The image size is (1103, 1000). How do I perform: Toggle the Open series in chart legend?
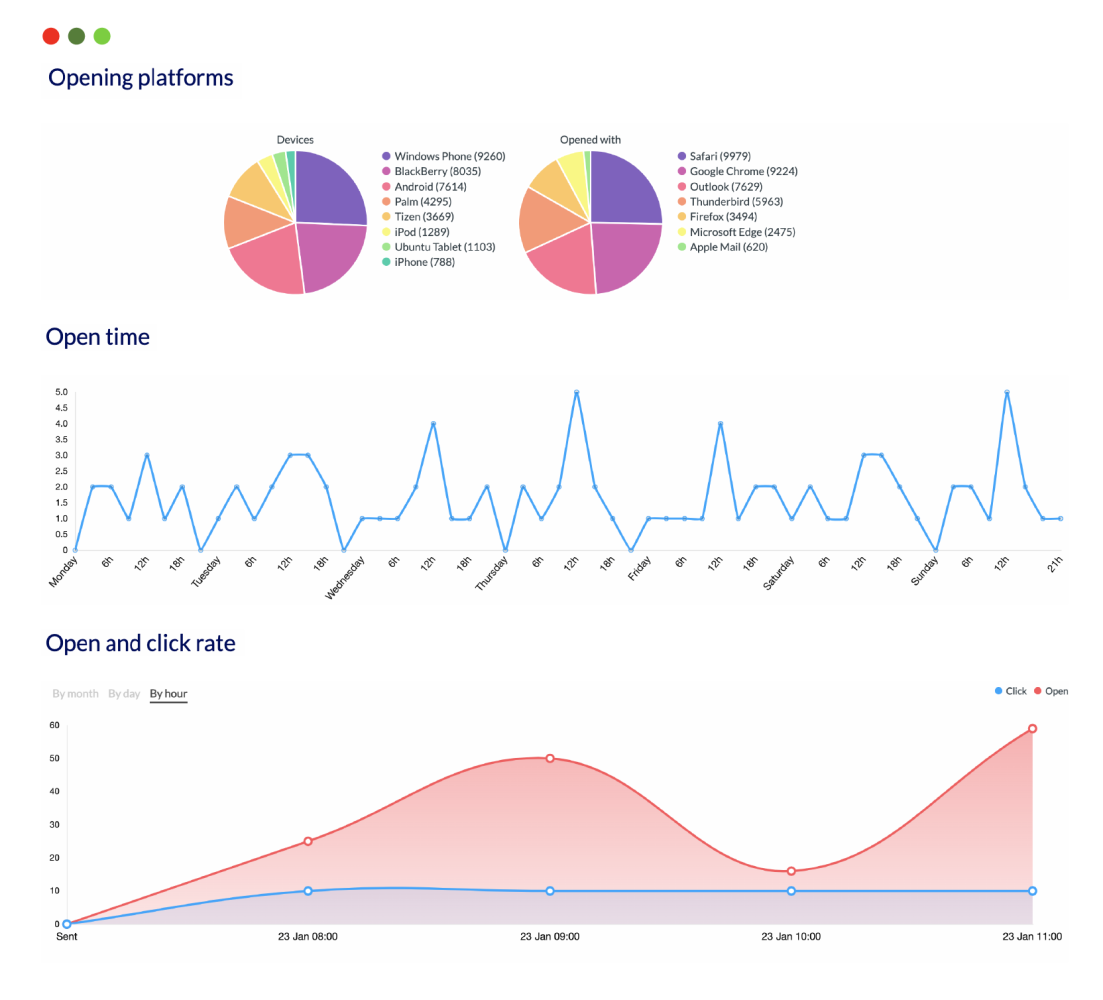click(x=1051, y=691)
